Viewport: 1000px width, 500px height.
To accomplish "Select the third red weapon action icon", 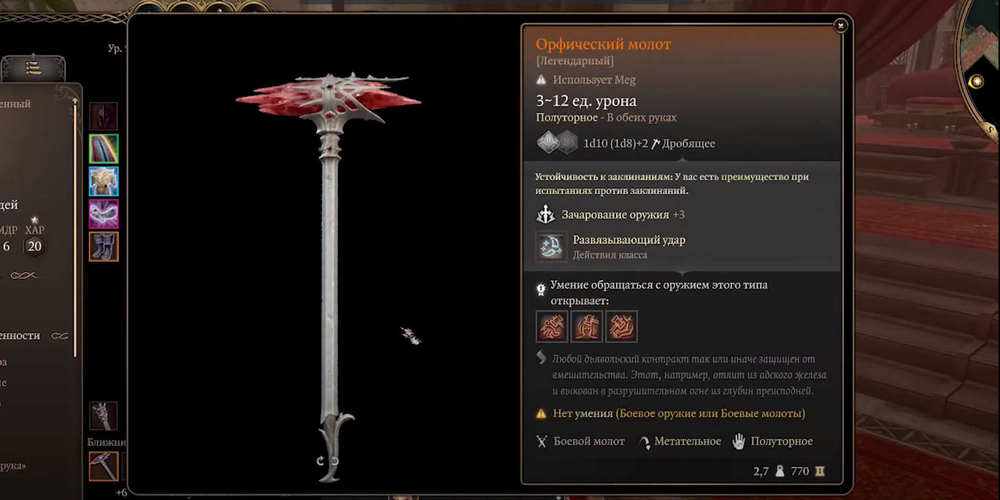I will tap(622, 326).
